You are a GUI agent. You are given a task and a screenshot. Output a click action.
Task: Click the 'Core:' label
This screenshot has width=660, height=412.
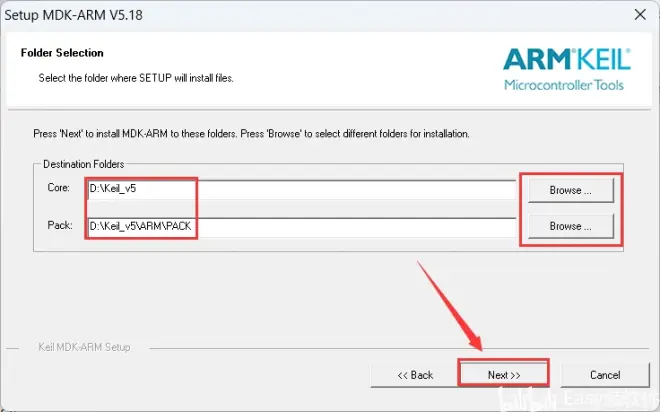(59, 188)
